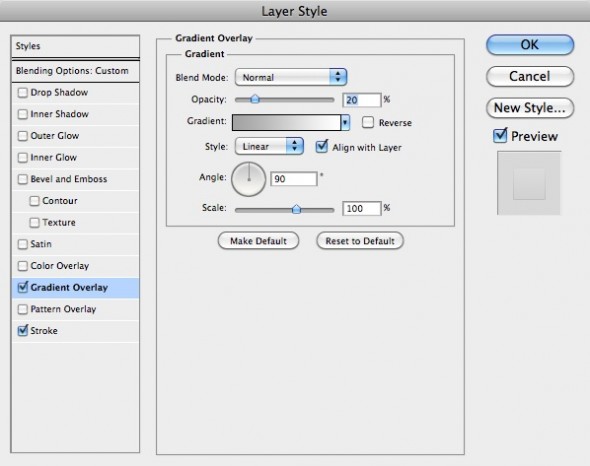The width and height of the screenshot is (590, 466).
Task: Click the angle dial control
Action: pos(248,179)
